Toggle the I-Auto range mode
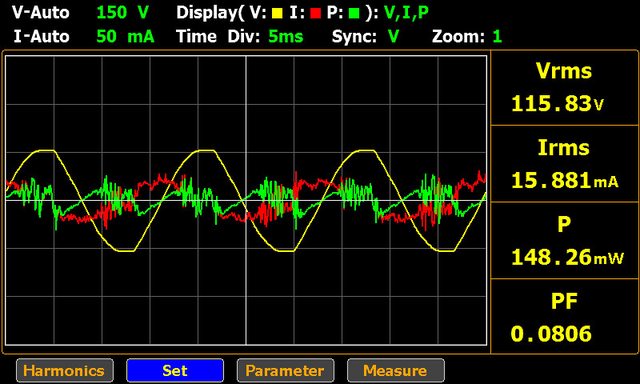Screen dimensions: 640x384 [41, 37]
